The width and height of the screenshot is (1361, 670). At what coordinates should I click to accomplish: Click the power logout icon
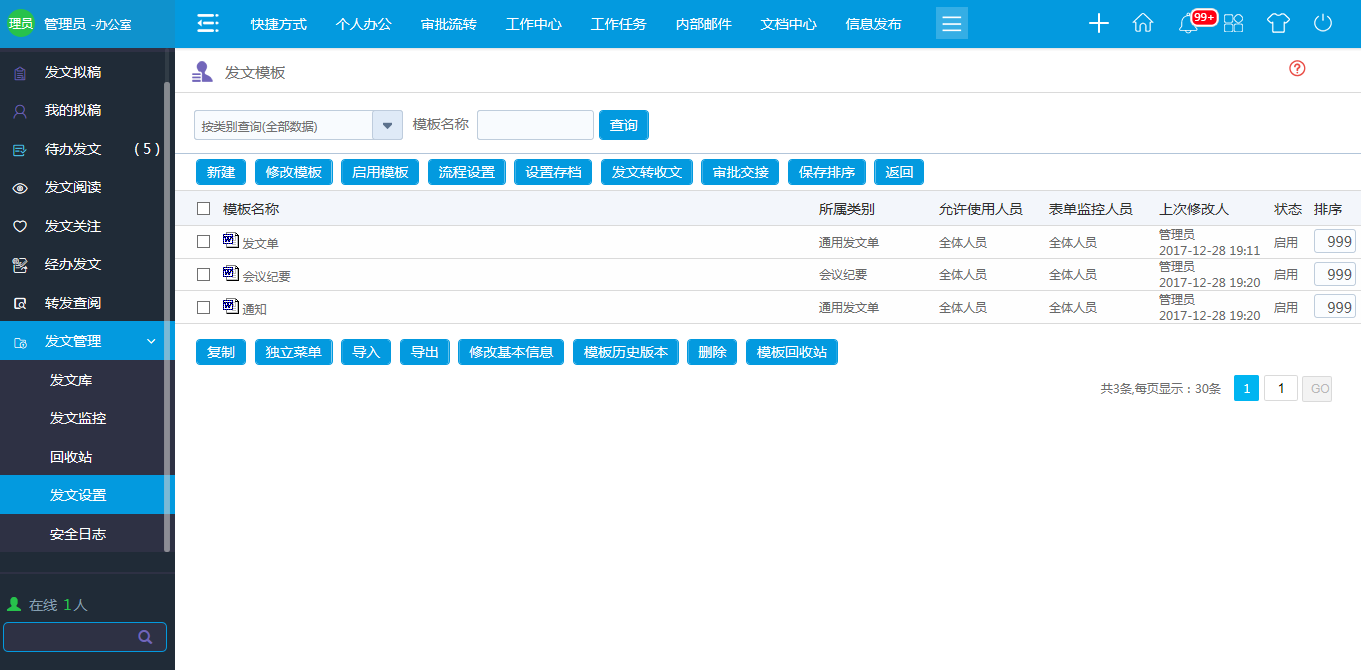[1323, 22]
